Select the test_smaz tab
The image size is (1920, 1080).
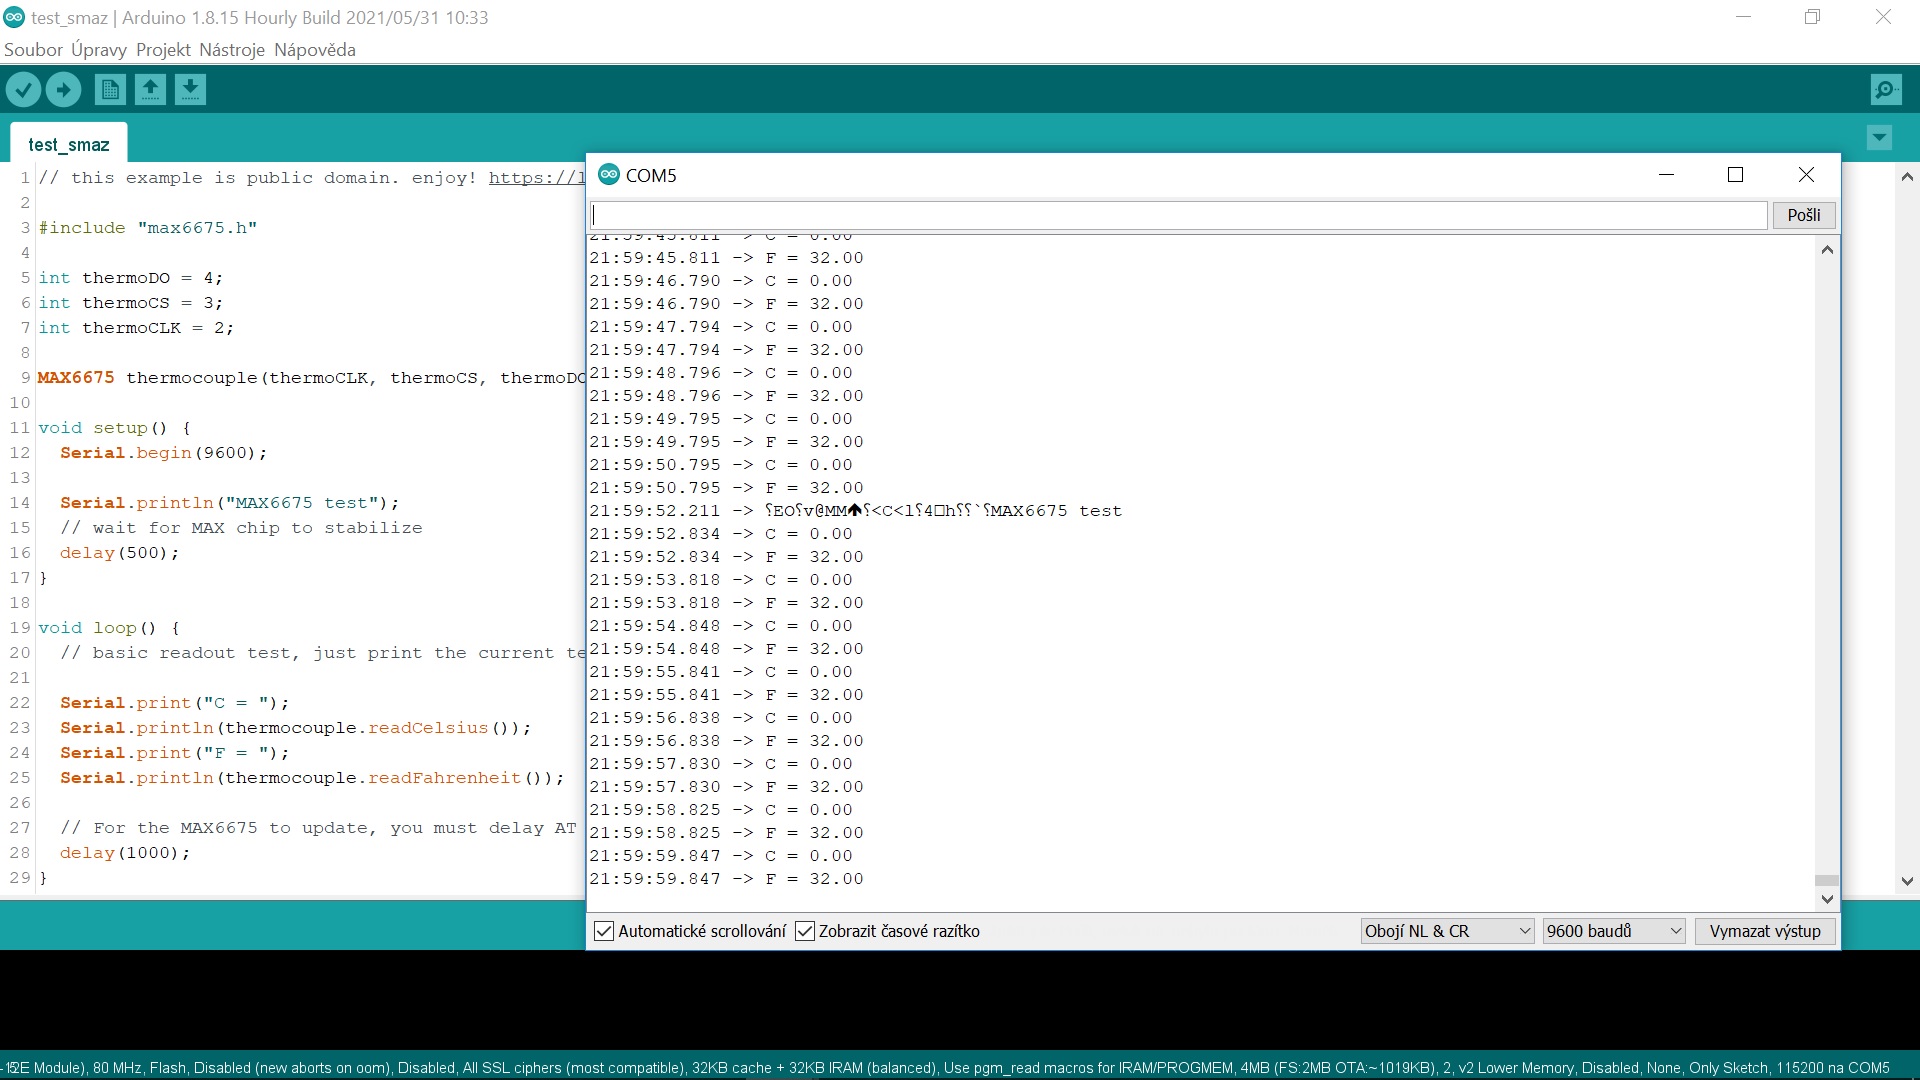pyautogui.click(x=68, y=145)
